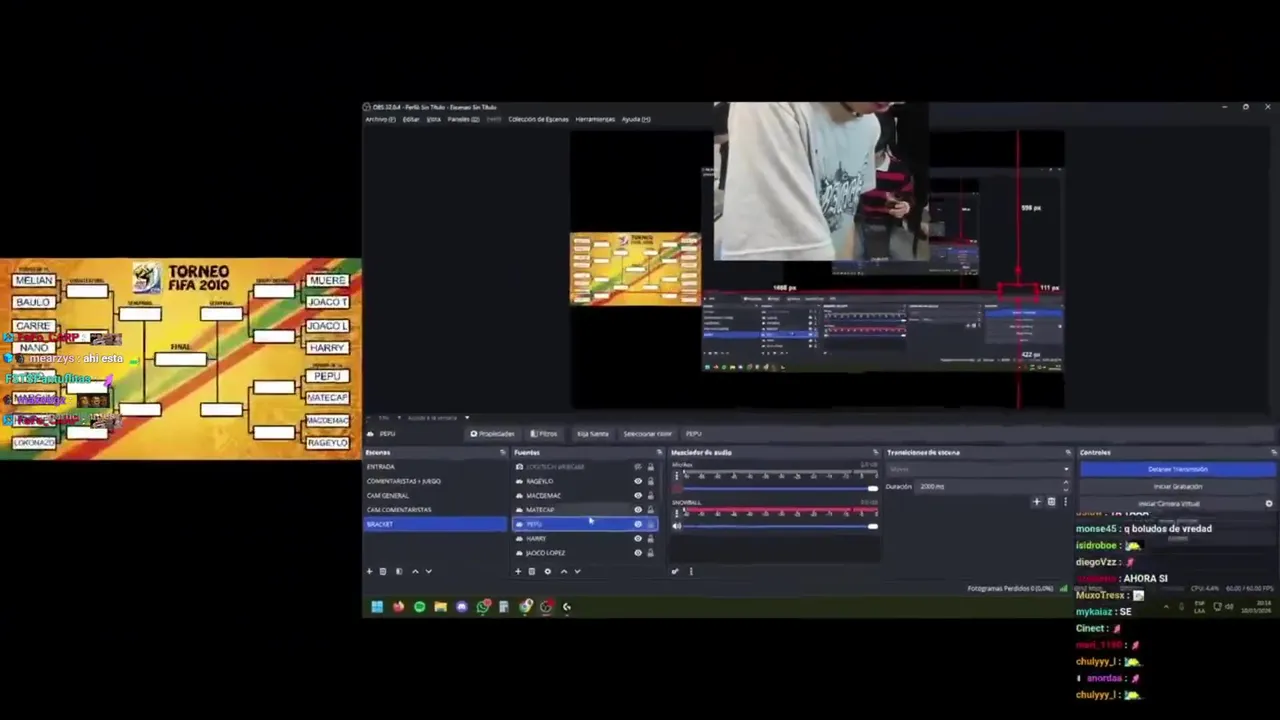1280x720 pixels.
Task: Open Filtros for the selected source
Action: [545, 434]
